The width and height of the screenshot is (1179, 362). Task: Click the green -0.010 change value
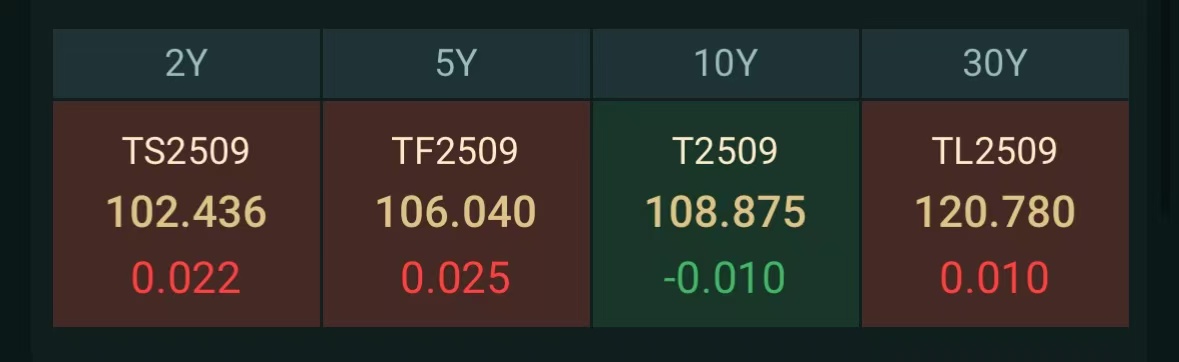coord(725,278)
